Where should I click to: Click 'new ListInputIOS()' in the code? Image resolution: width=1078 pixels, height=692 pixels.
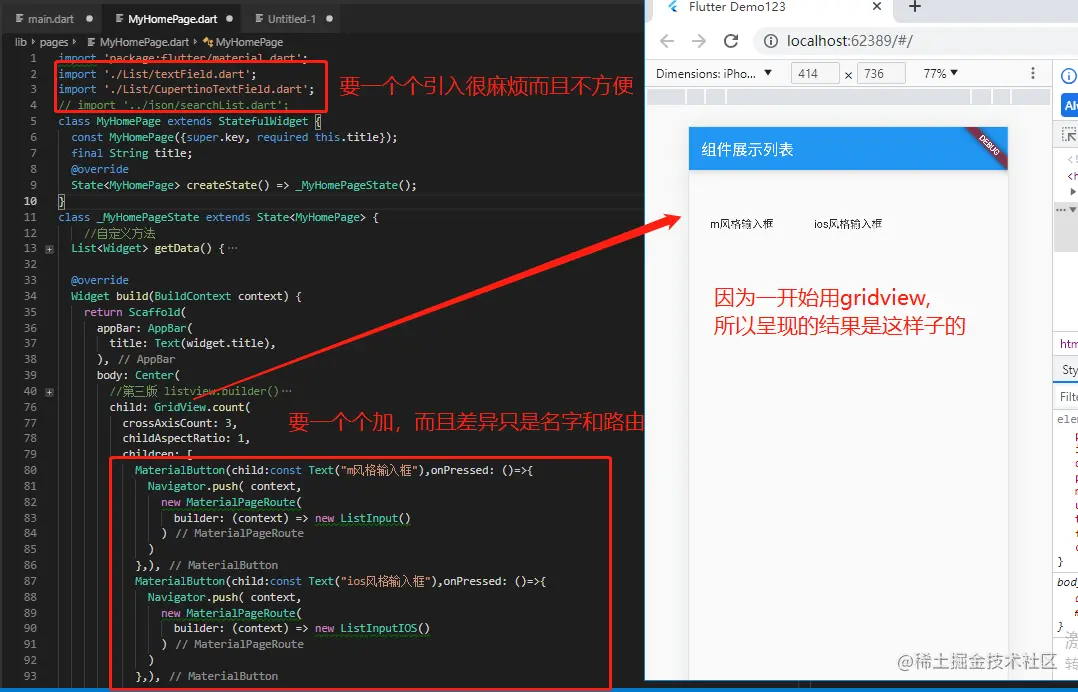372,628
